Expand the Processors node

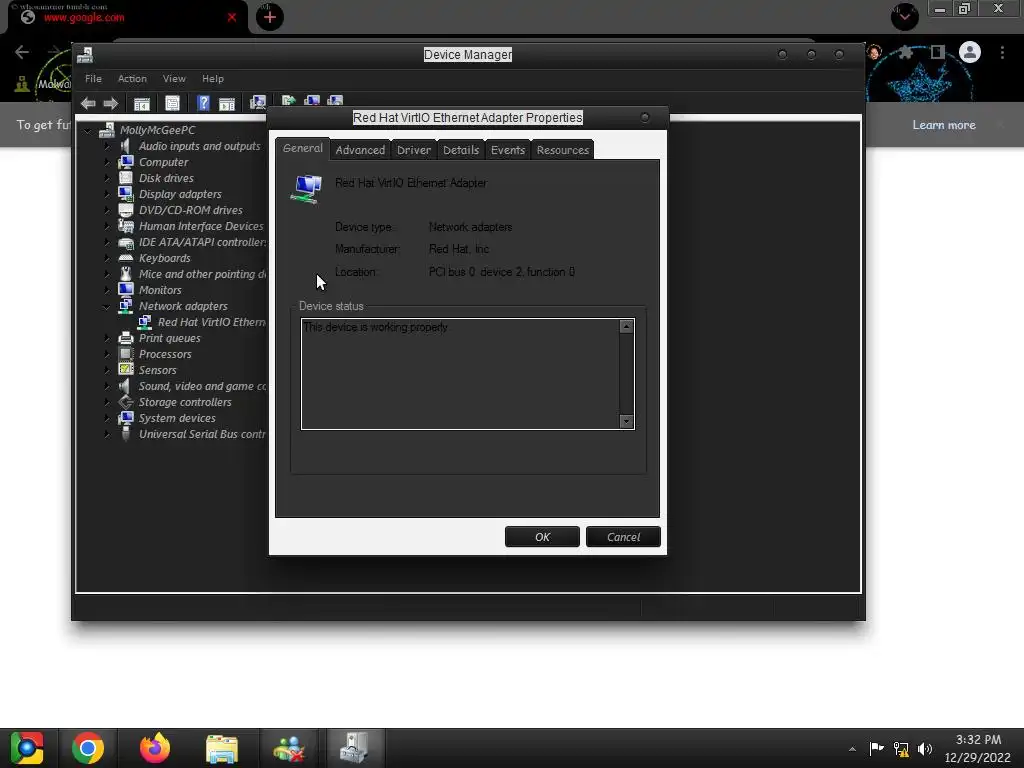107,354
